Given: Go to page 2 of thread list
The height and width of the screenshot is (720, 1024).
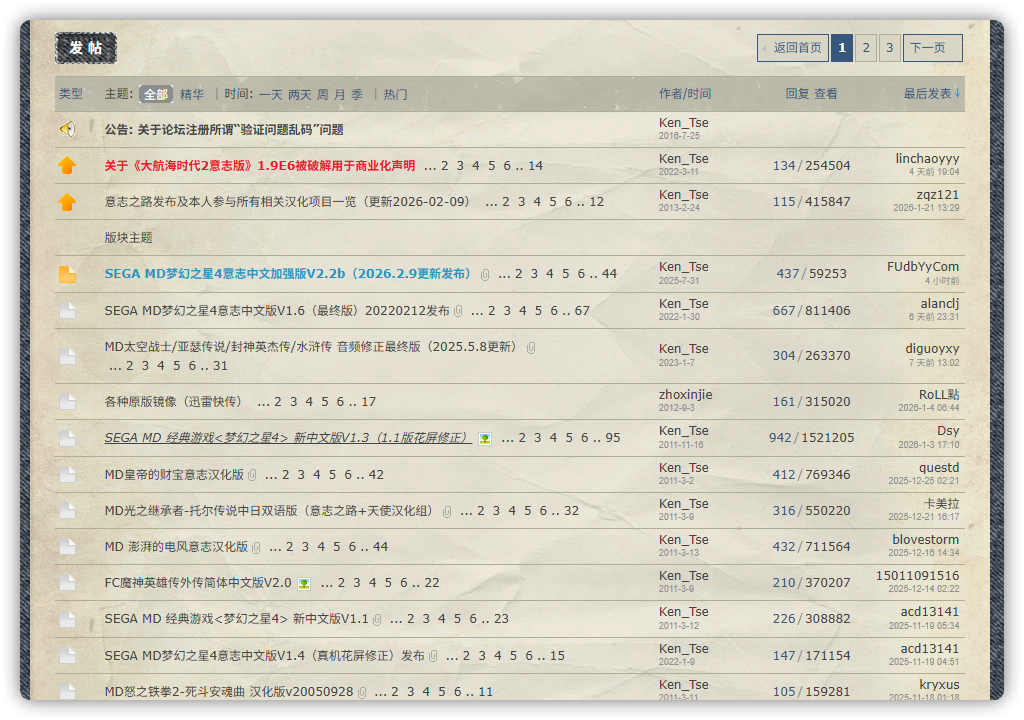Looking at the screenshot, I should (x=866, y=48).
